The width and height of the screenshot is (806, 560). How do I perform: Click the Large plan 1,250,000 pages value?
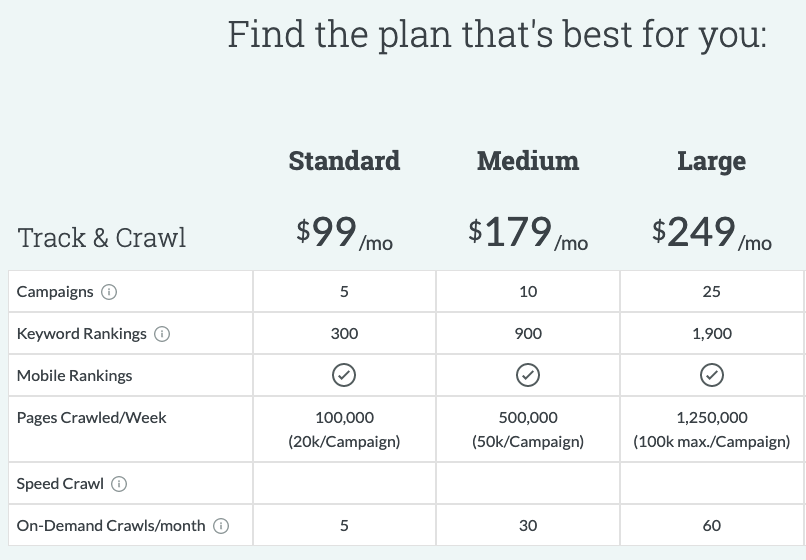click(712, 418)
